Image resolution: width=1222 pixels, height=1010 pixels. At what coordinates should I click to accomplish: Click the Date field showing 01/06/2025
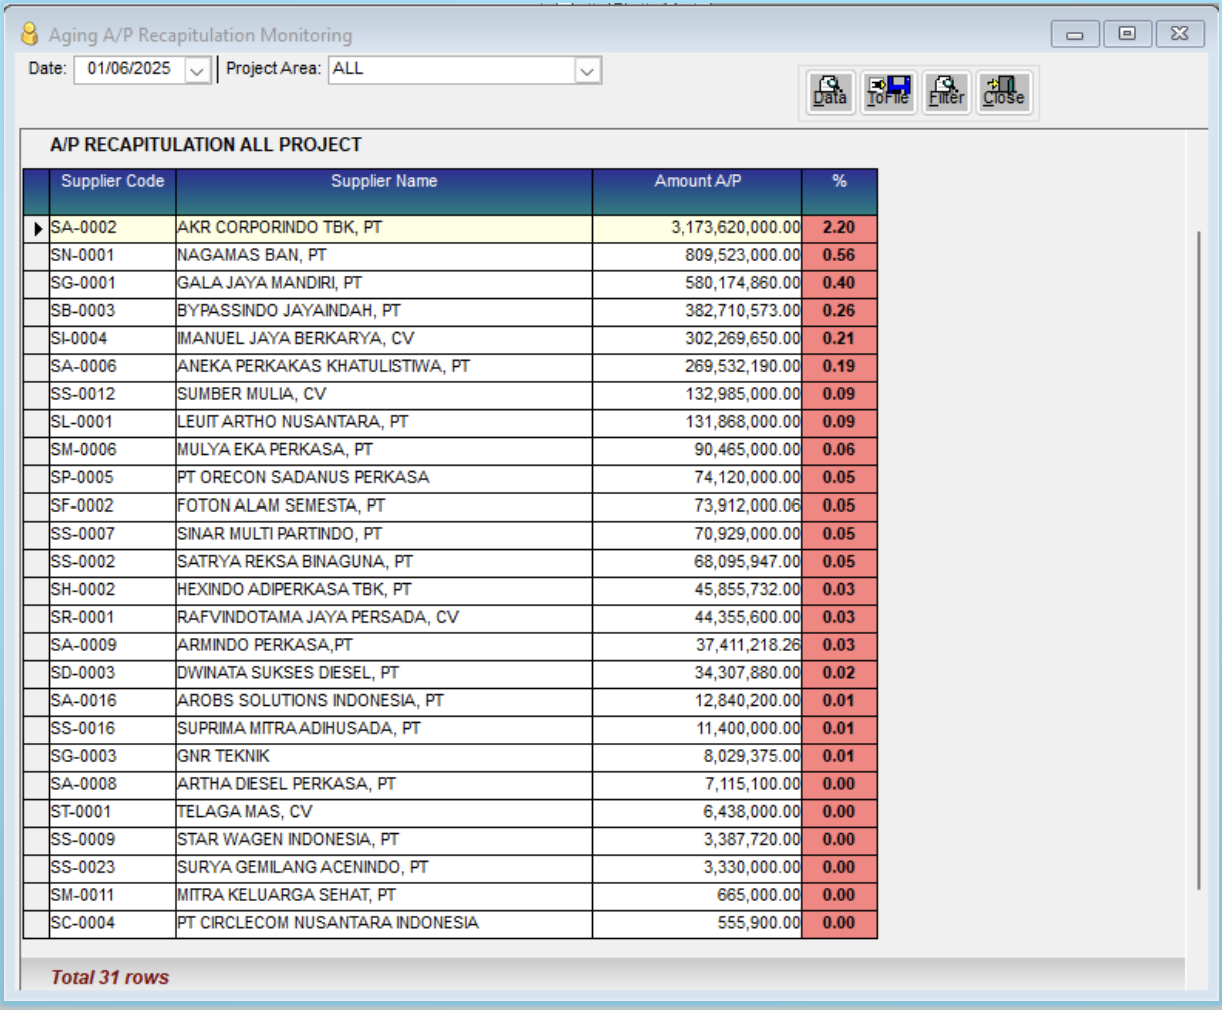(130, 69)
